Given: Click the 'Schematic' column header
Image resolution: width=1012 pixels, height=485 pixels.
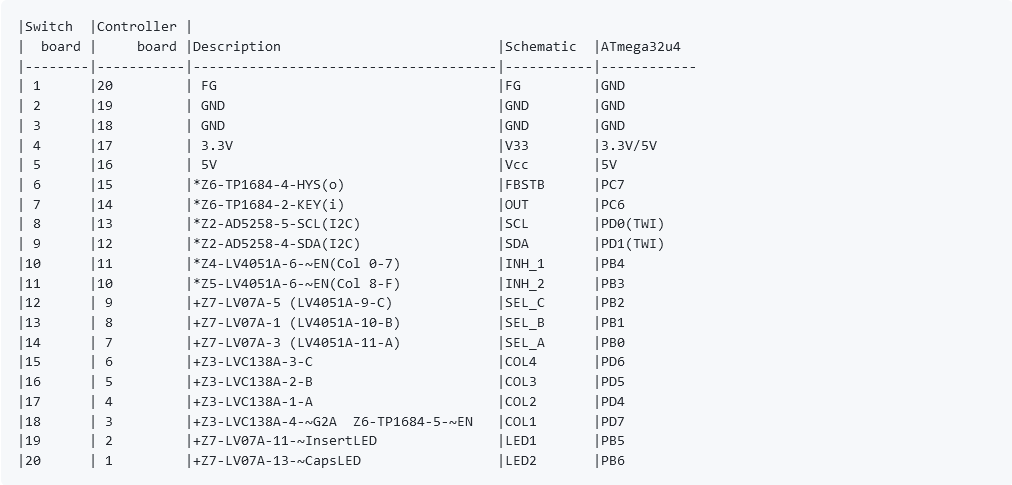Looking at the screenshot, I should [x=541, y=46].
